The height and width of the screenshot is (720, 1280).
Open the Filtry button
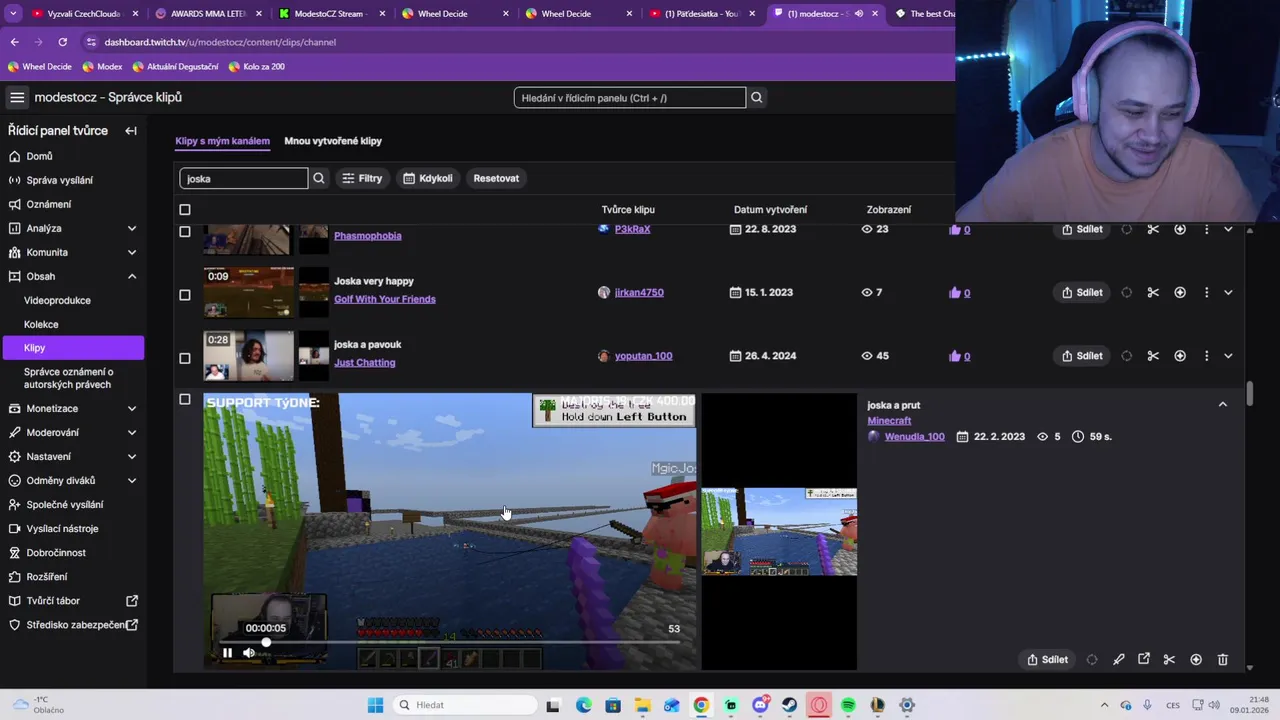click(x=362, y=178)
